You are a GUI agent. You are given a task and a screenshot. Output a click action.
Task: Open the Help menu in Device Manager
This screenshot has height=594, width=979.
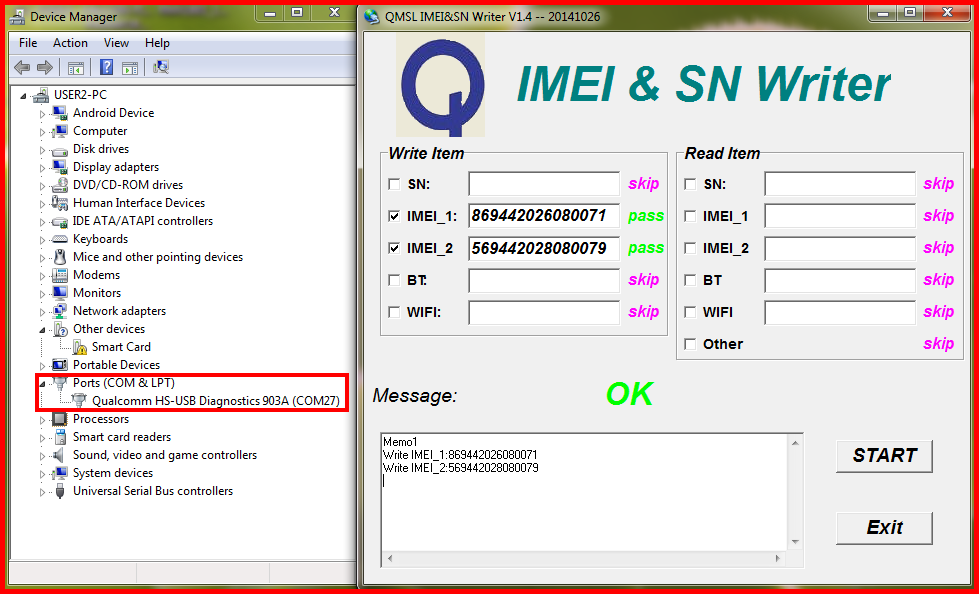[157, 43]
